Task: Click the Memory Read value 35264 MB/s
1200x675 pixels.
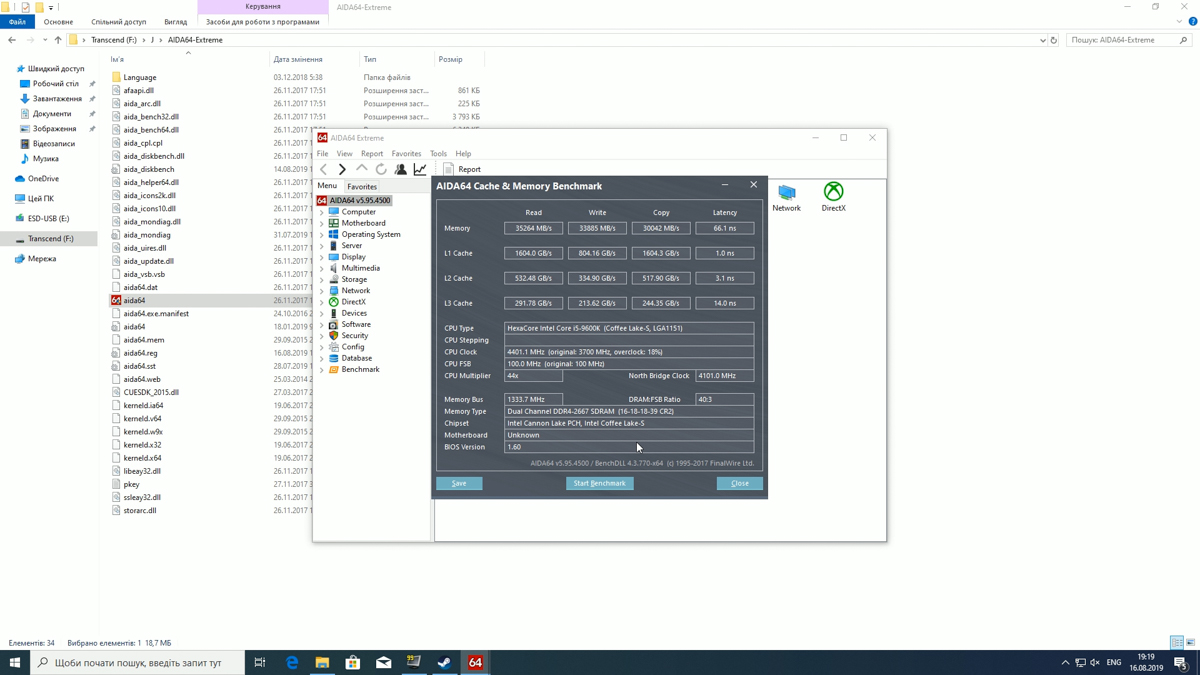Action: pyautogui.click(x=533, y=228)
